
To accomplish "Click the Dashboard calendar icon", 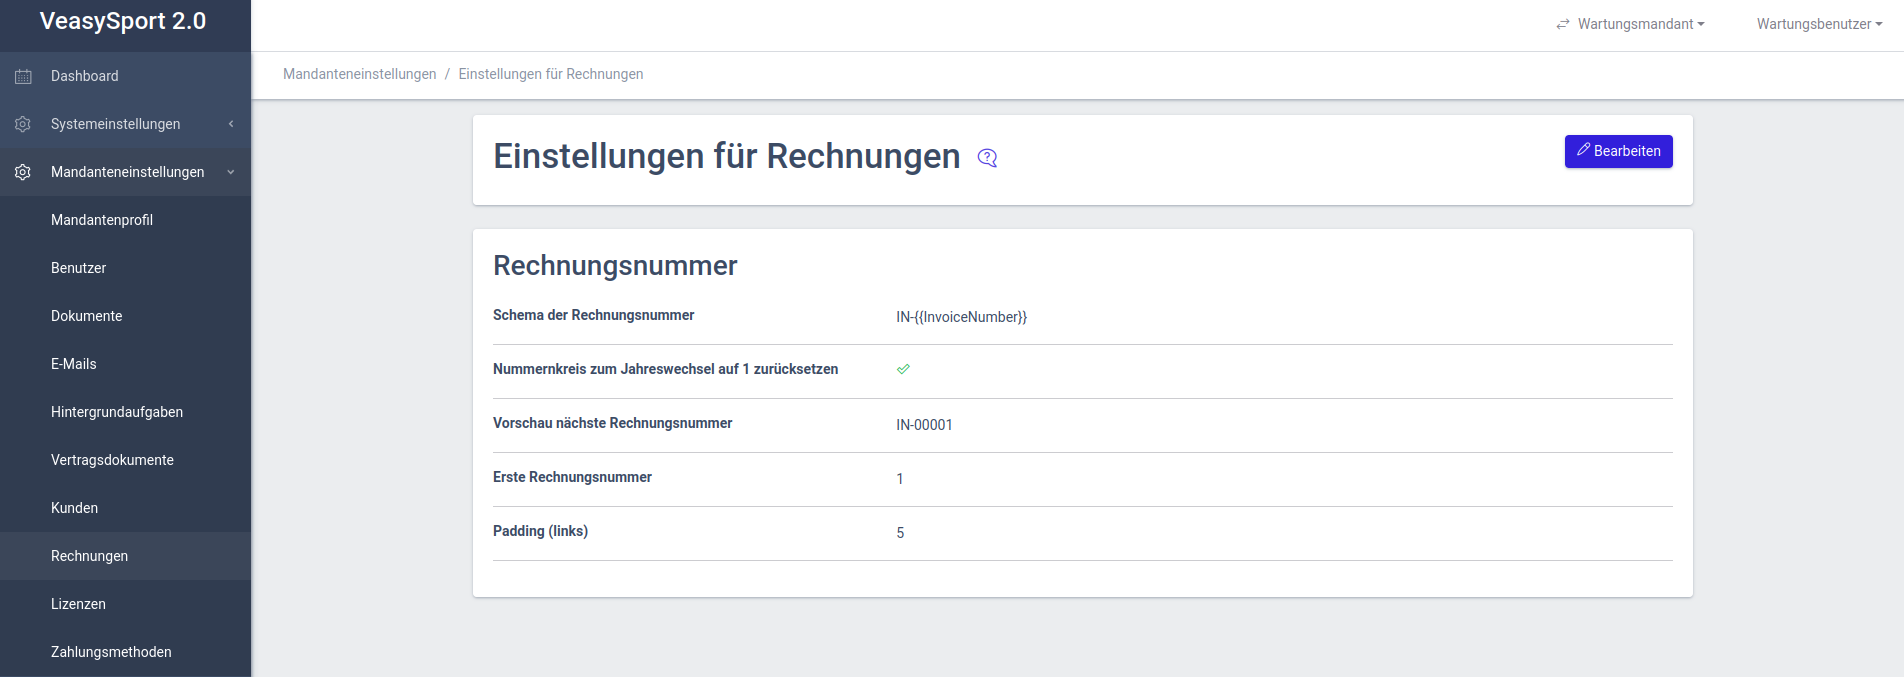I will pos(23,76).
